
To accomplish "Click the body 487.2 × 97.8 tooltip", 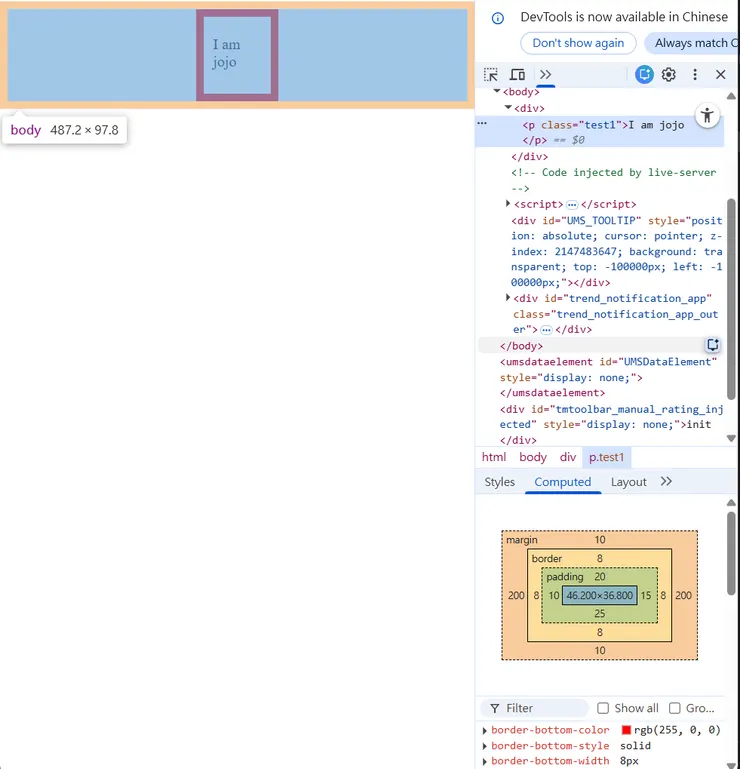I will coord(64,130).
